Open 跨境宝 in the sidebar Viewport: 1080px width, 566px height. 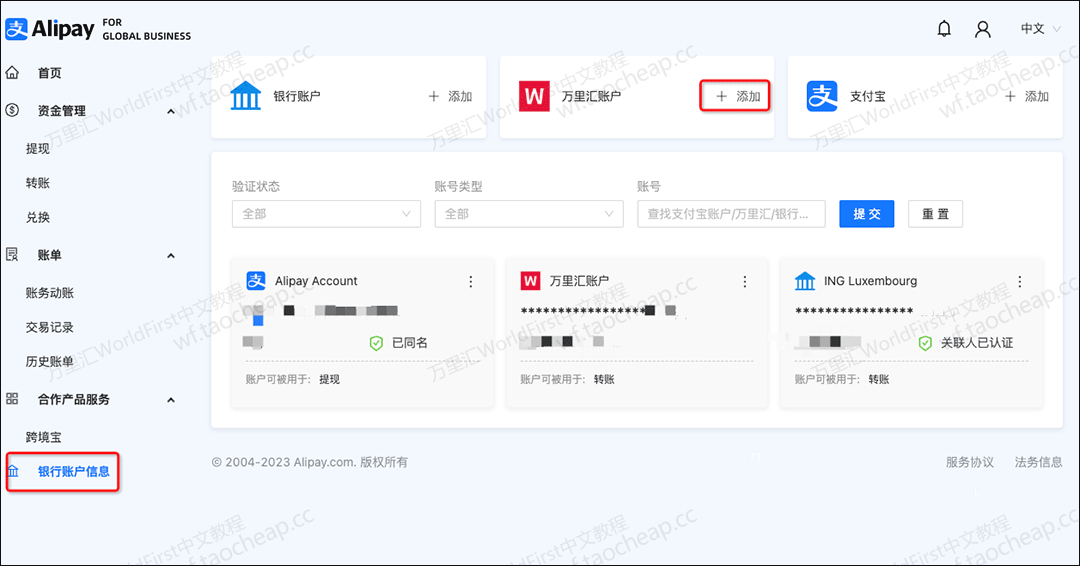tap(43, 437)
